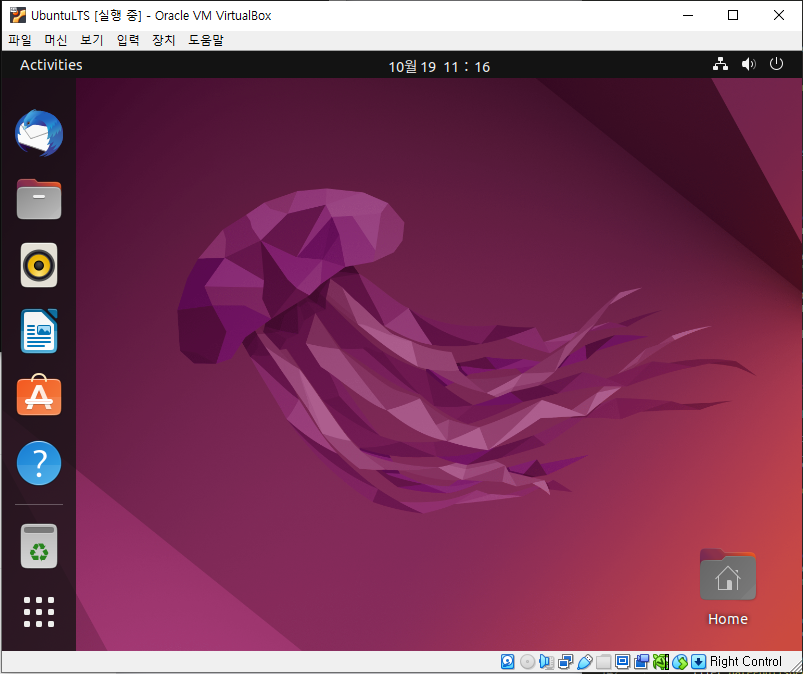This screenshot has height=674, width=803.
Task: Open the 파일 menu
Action: pyautogui.click(x=20, y=40)
